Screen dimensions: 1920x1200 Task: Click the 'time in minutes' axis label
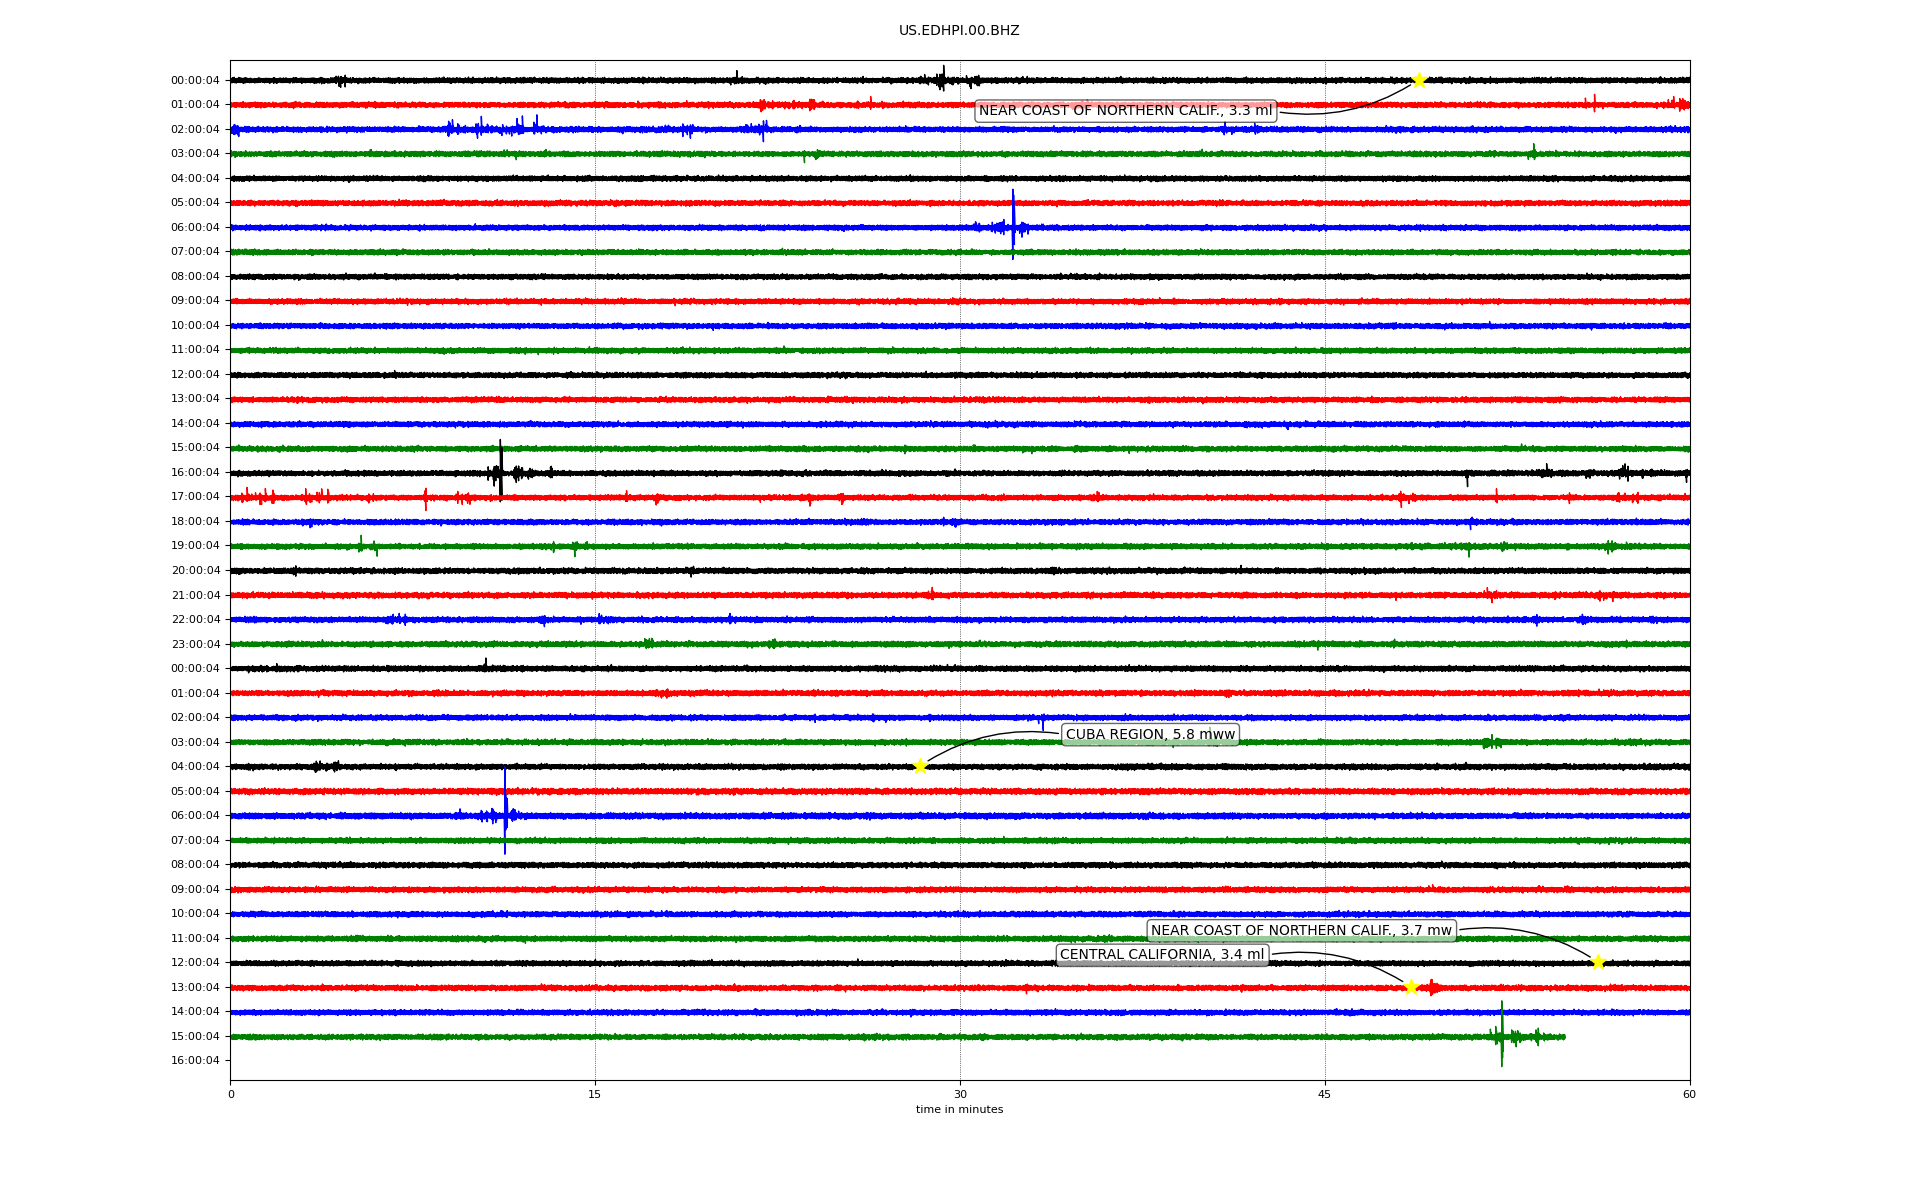point(959,1109)
